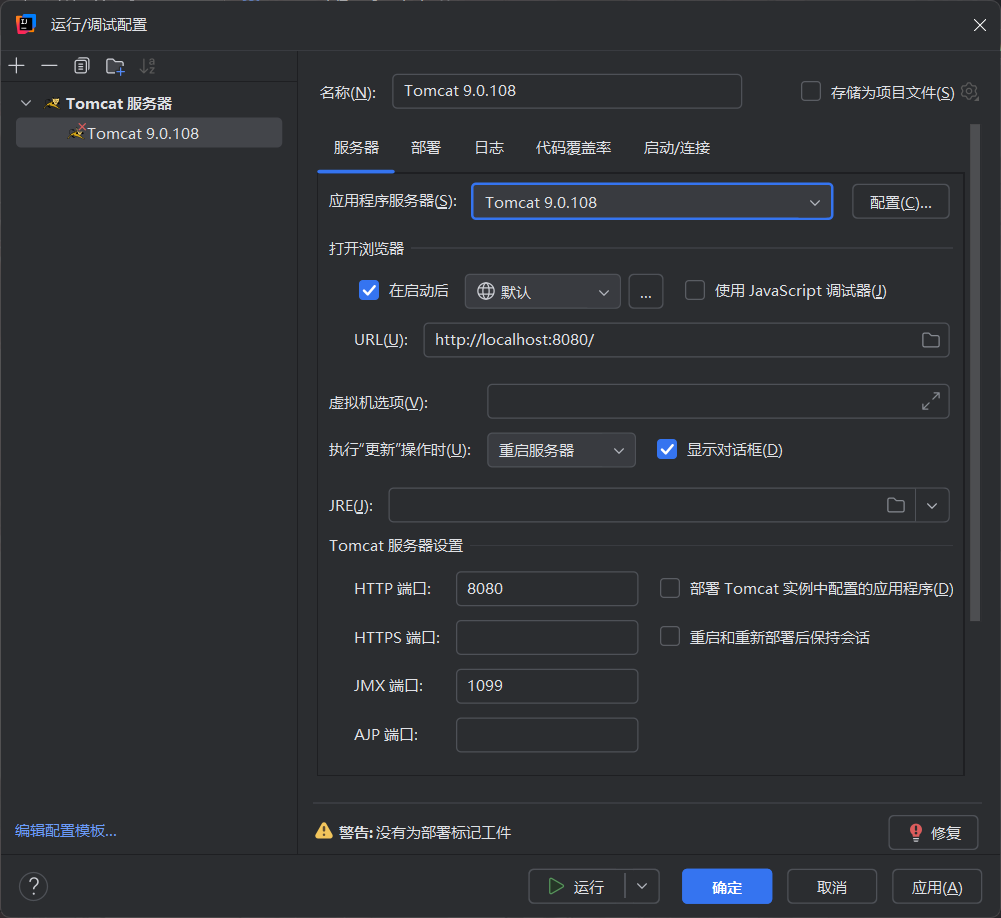The height and width of the screenshot is (918, 1001).
Task: Open 应用程序服务器 Tomcat 9.0.108 dropdown
Action: 652,202
